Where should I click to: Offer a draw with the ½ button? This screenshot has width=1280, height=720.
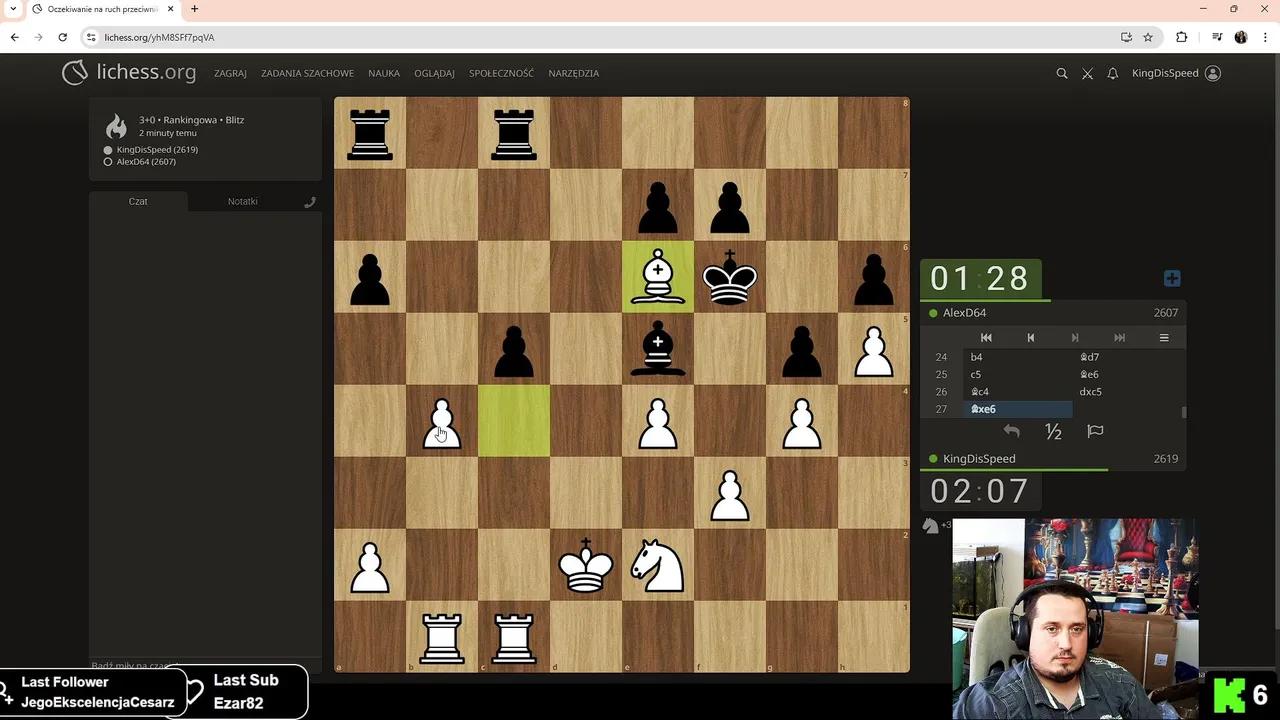(x=1053, y=431)
